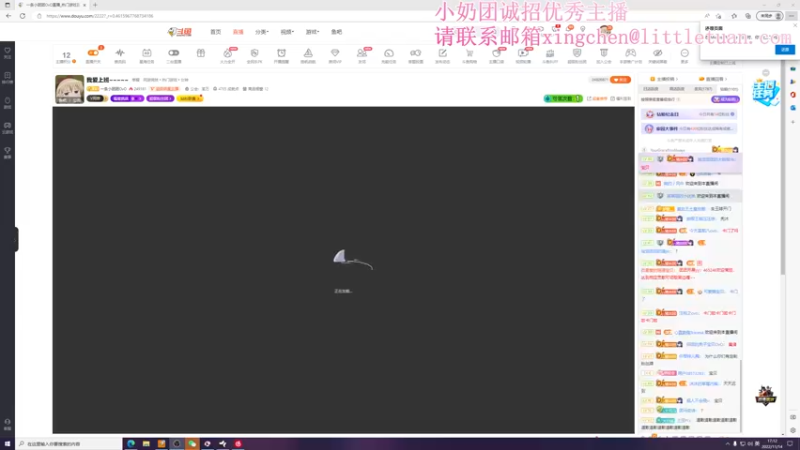
Task: Open the video play icon with badge
Action: tap(523, 53)
